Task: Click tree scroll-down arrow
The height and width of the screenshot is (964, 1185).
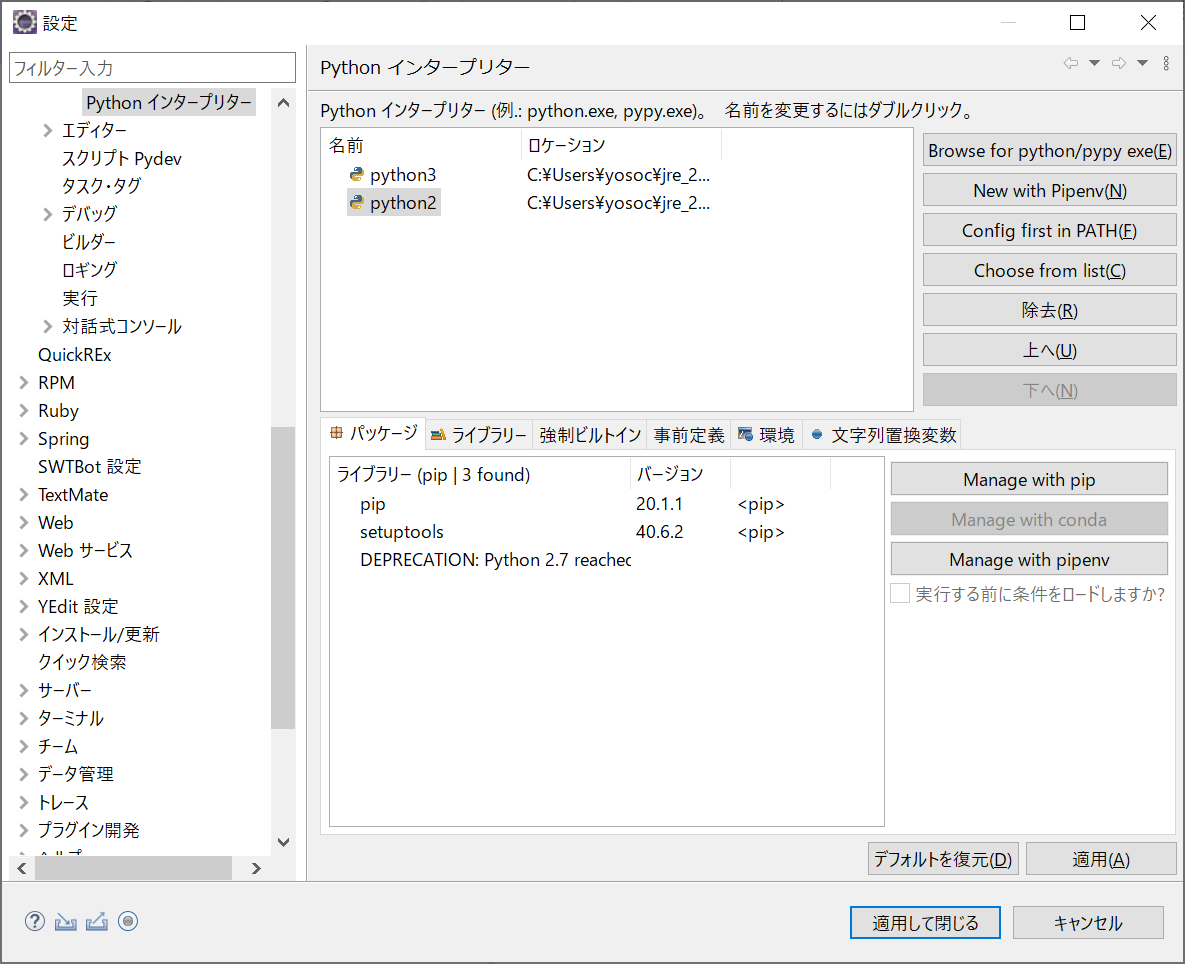Action: coord(283,842)
